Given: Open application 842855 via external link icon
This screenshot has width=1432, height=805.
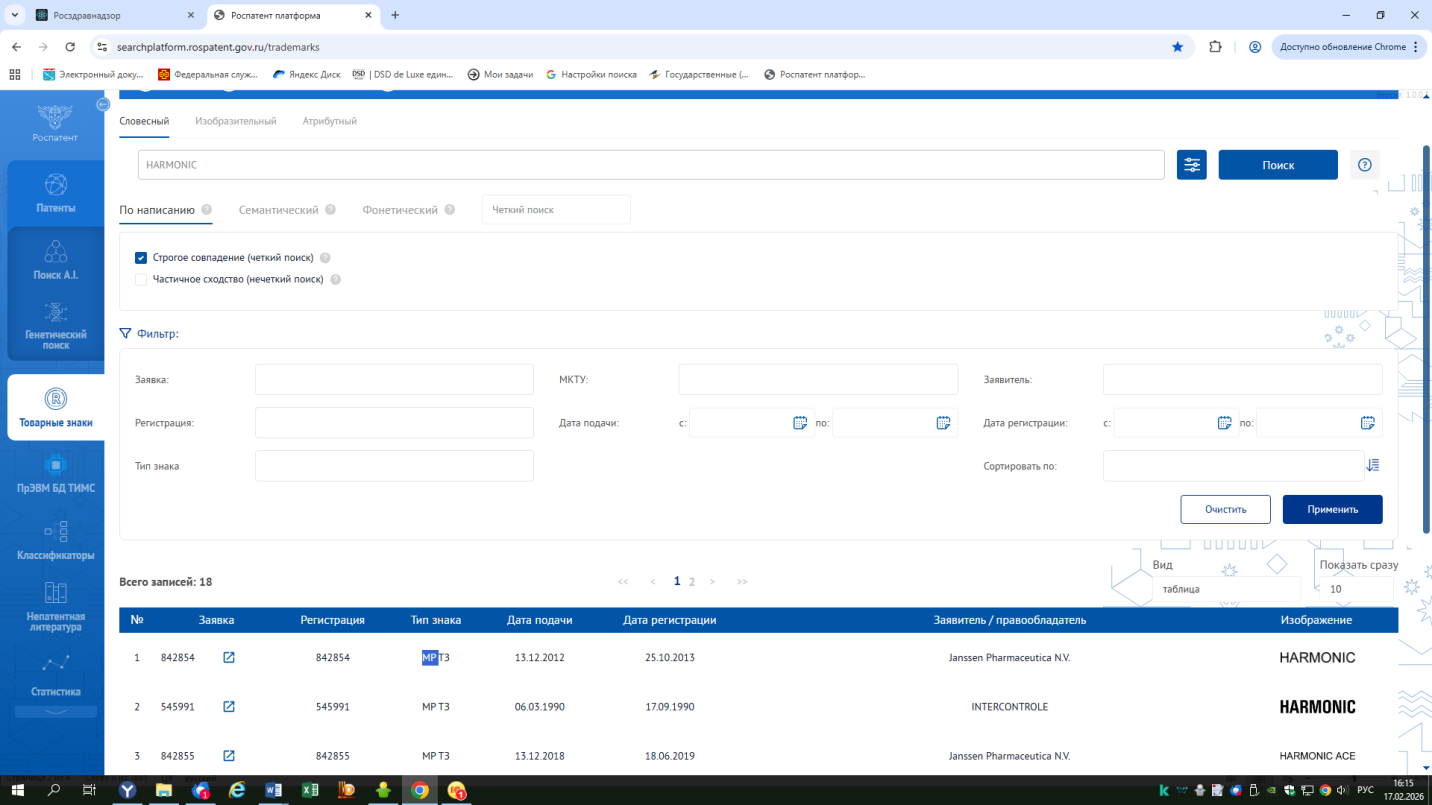Looking at the screenshot, I should [x=229, y=756].
